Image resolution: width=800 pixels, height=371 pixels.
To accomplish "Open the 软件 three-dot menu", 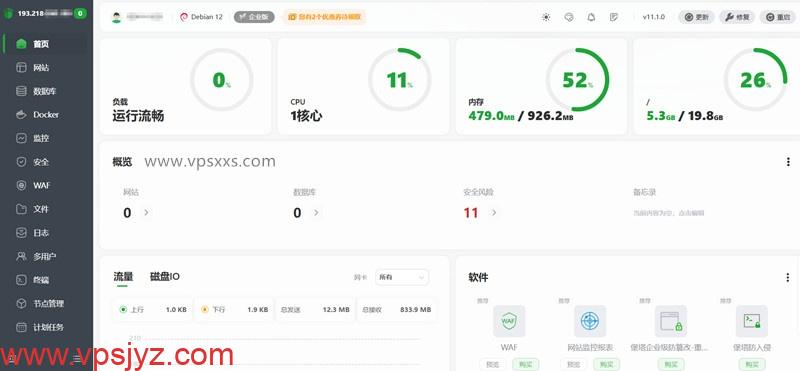I will 788,277.
